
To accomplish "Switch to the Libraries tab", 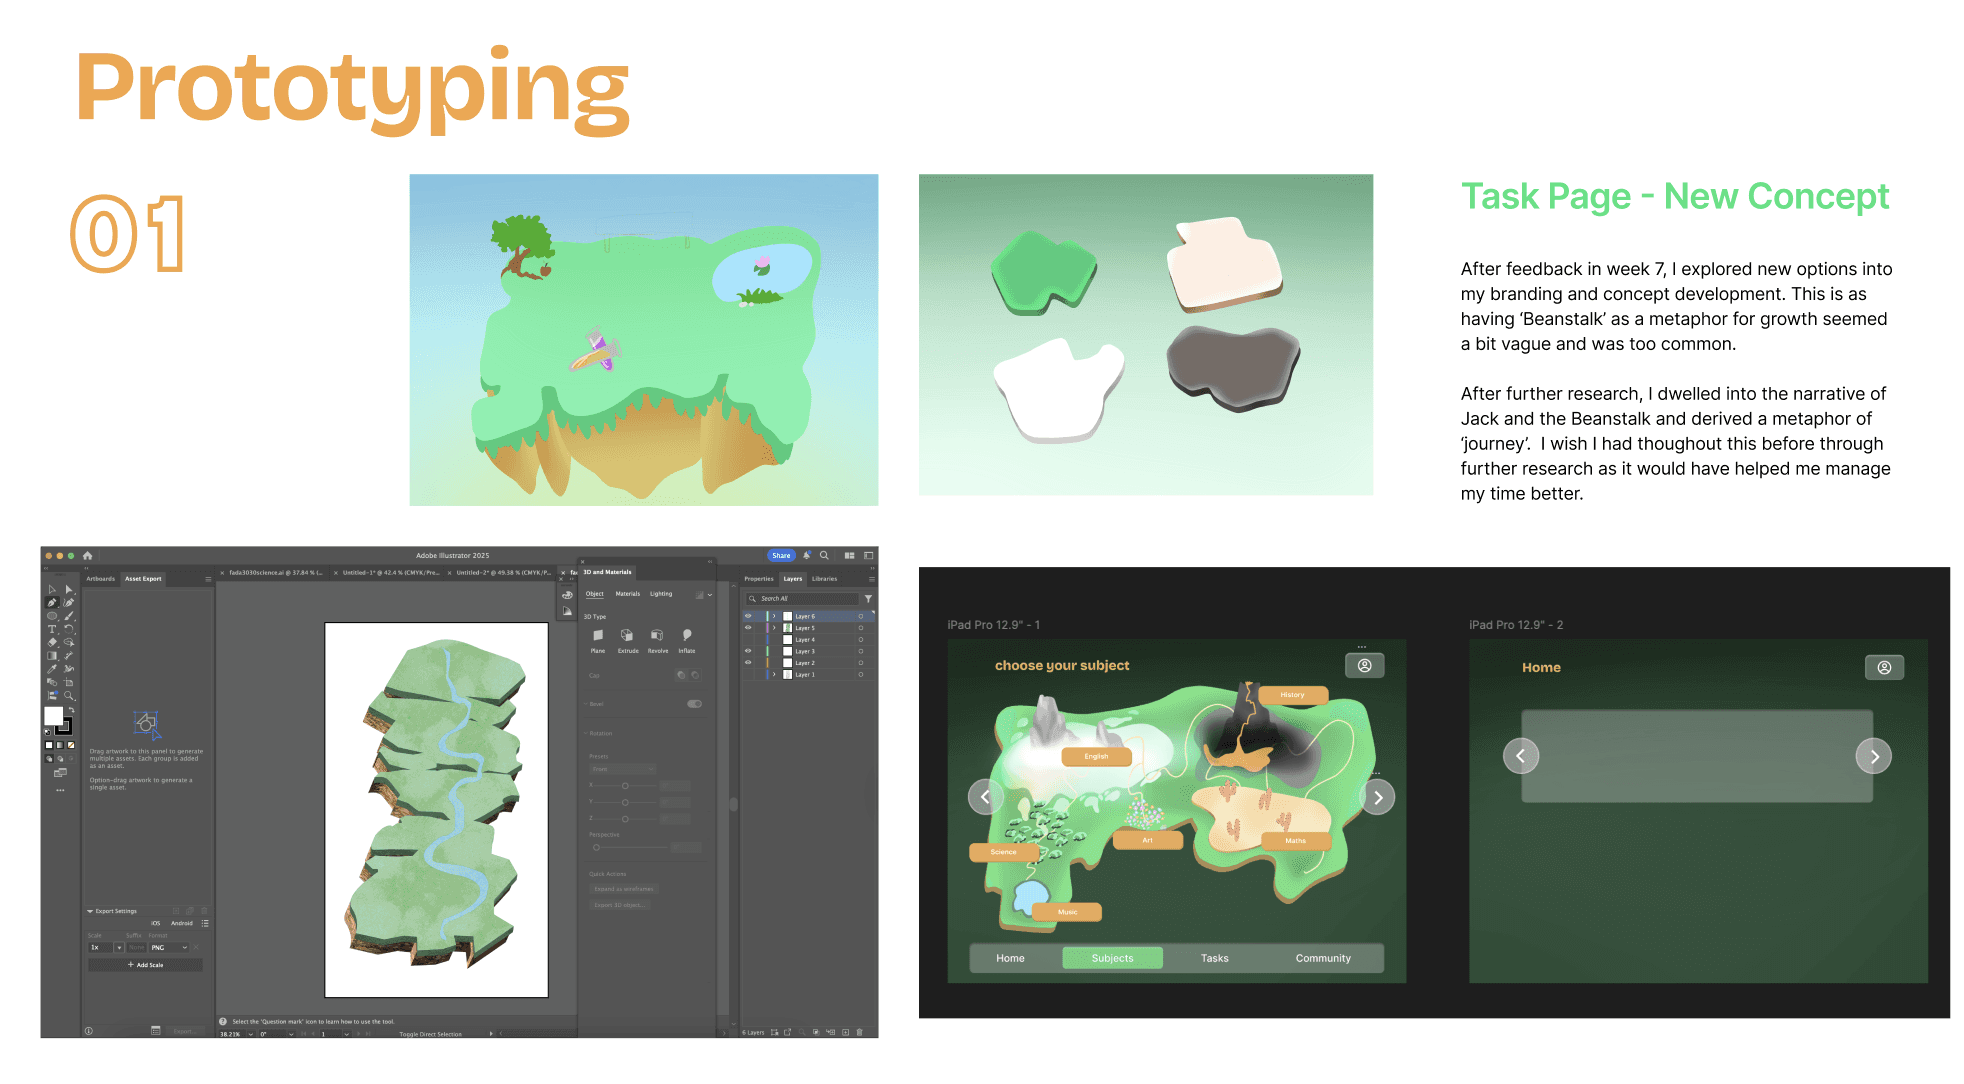I will [x=824, y=579].
